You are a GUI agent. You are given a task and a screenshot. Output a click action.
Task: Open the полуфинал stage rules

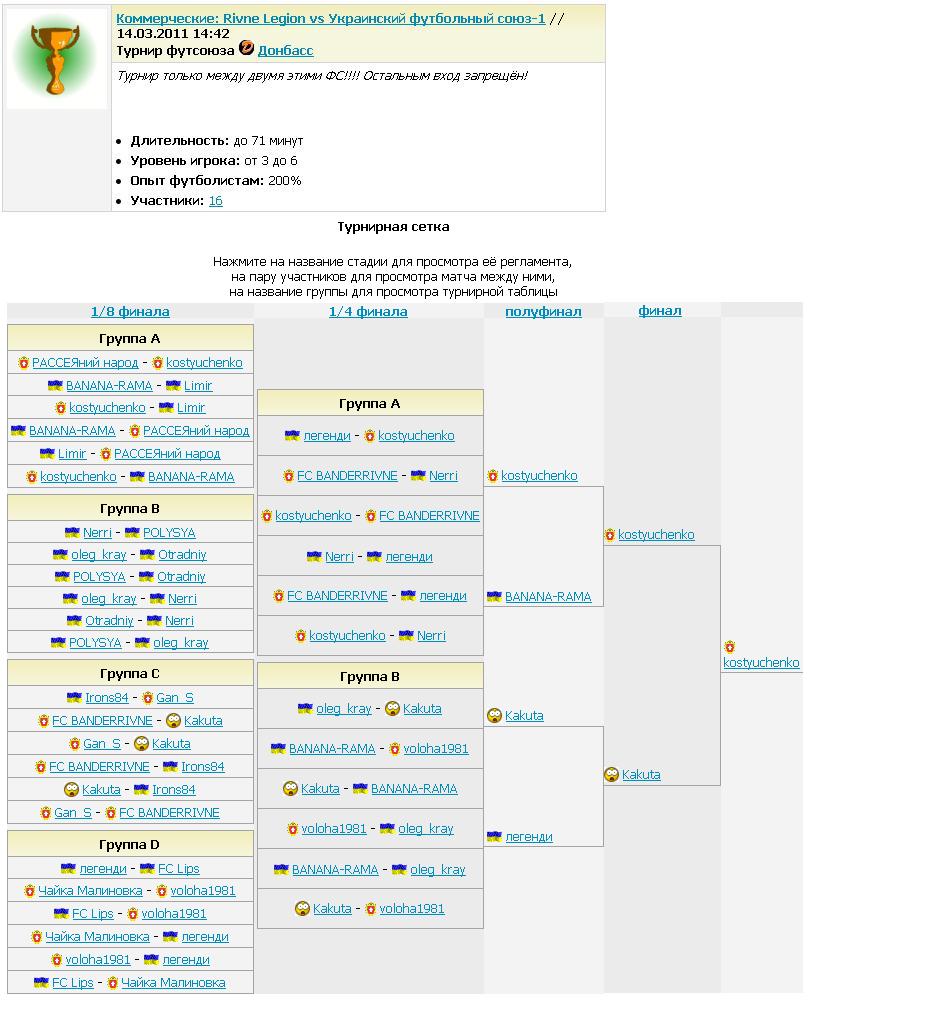point(543,312)
